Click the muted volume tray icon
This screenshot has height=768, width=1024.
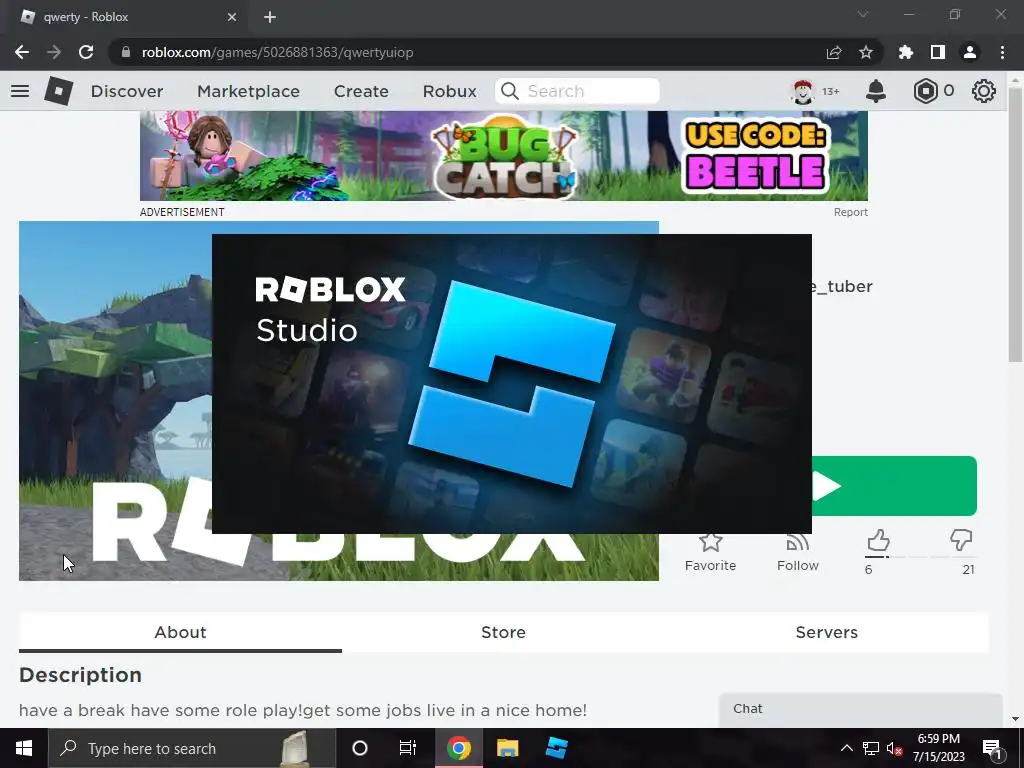point(894,748)
